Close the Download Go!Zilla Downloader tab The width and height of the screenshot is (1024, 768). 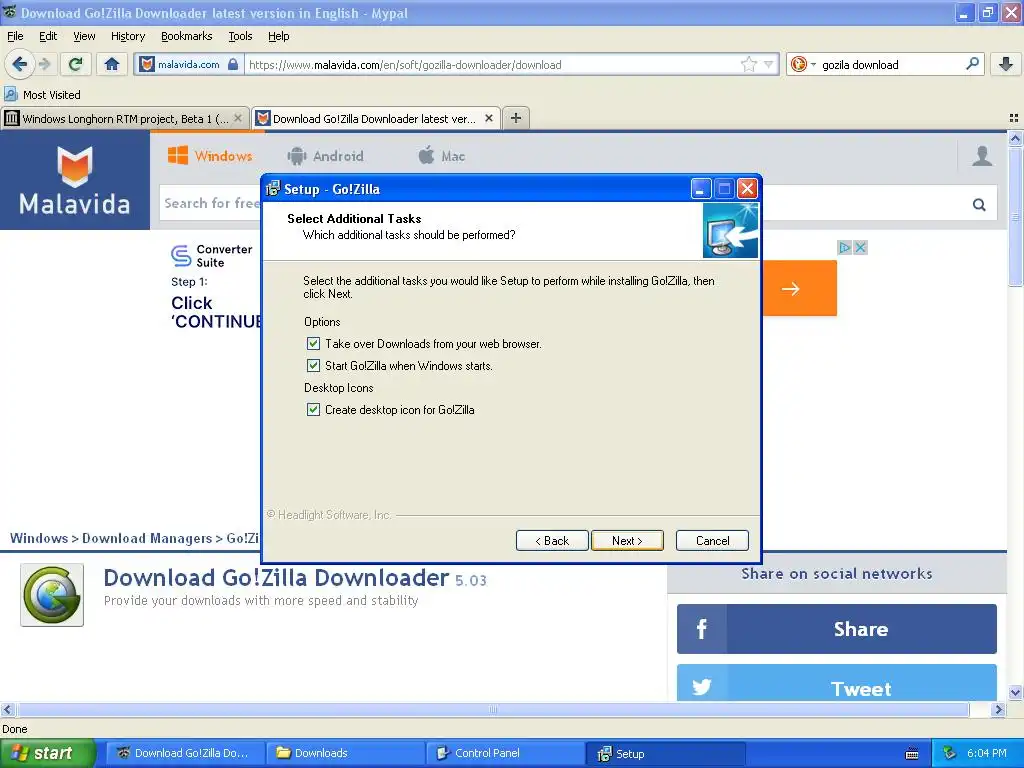(488, 118)
